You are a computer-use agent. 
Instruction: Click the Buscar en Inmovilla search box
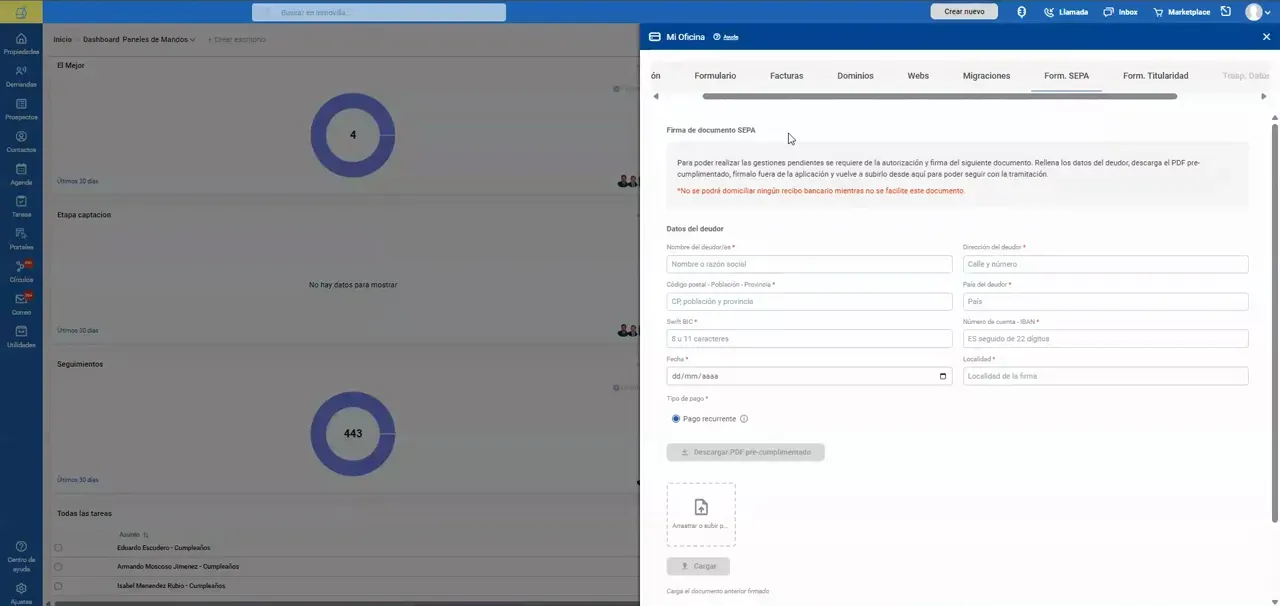(379, 12)
